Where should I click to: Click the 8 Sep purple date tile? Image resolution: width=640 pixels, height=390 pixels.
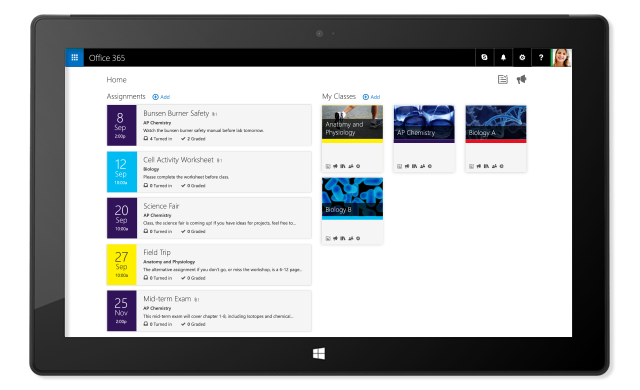click(122, 125)
